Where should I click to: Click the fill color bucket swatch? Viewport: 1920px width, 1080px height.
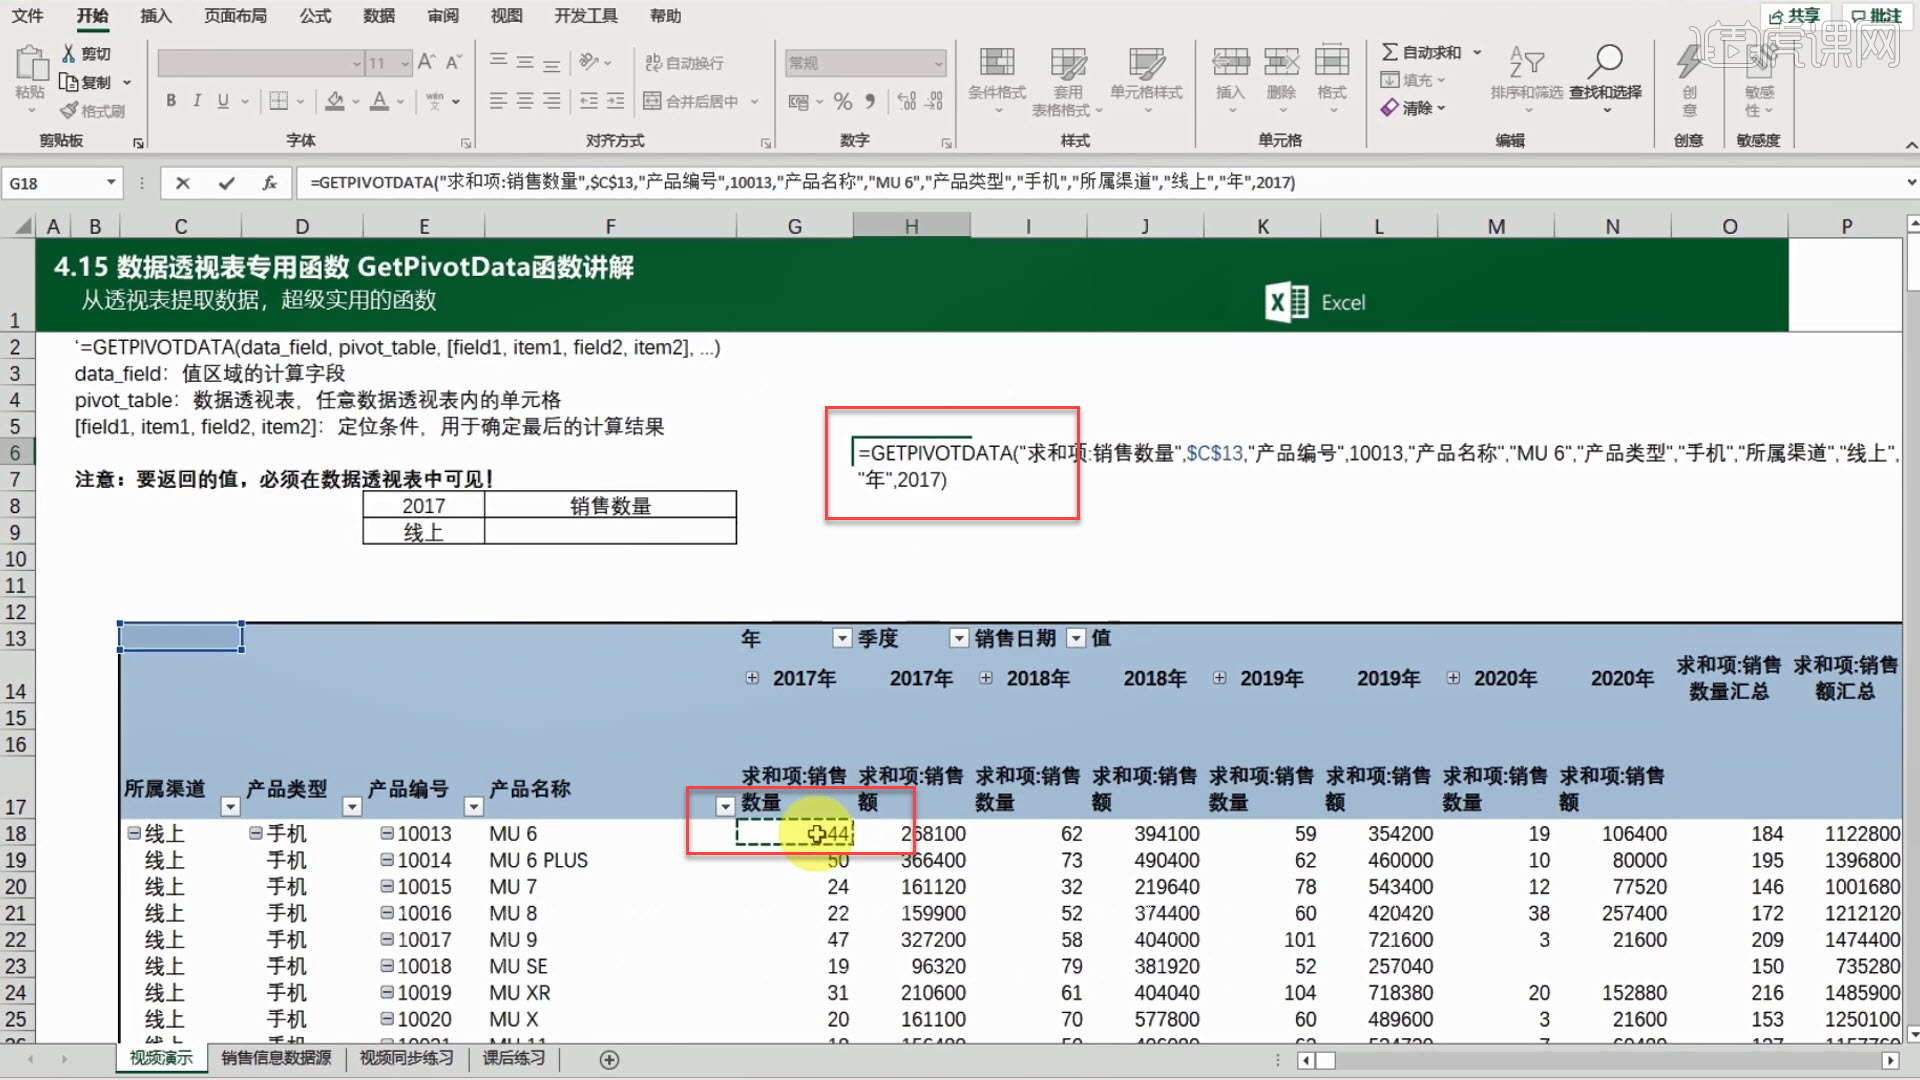click(x=335, y=101)
